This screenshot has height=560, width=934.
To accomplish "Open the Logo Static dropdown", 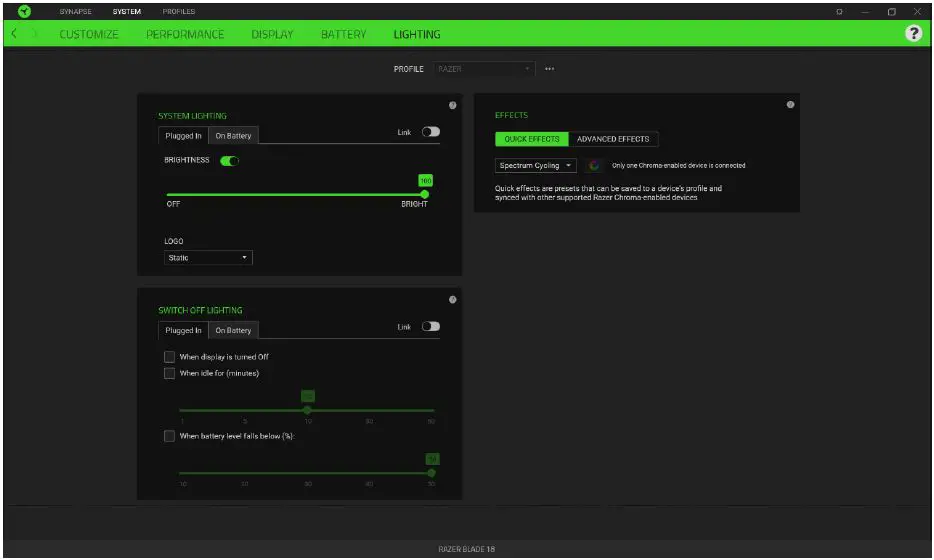I will (x=208, y=258).
